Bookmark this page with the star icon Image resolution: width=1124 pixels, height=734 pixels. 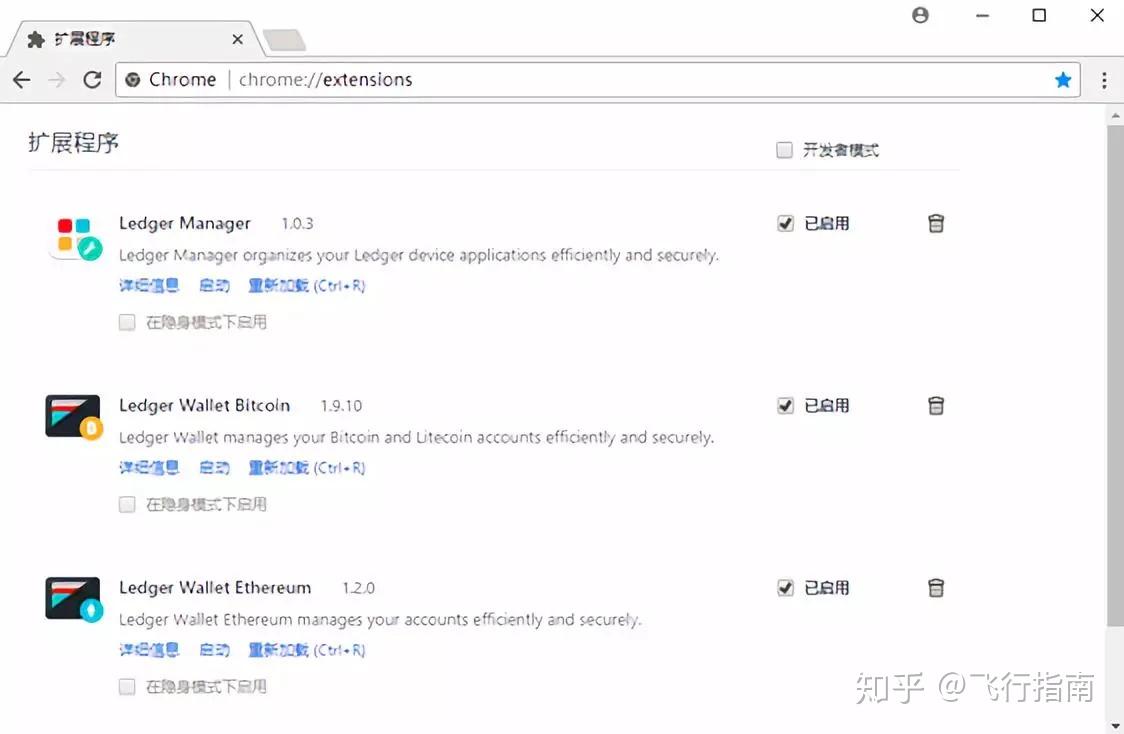coord(1063,79)
